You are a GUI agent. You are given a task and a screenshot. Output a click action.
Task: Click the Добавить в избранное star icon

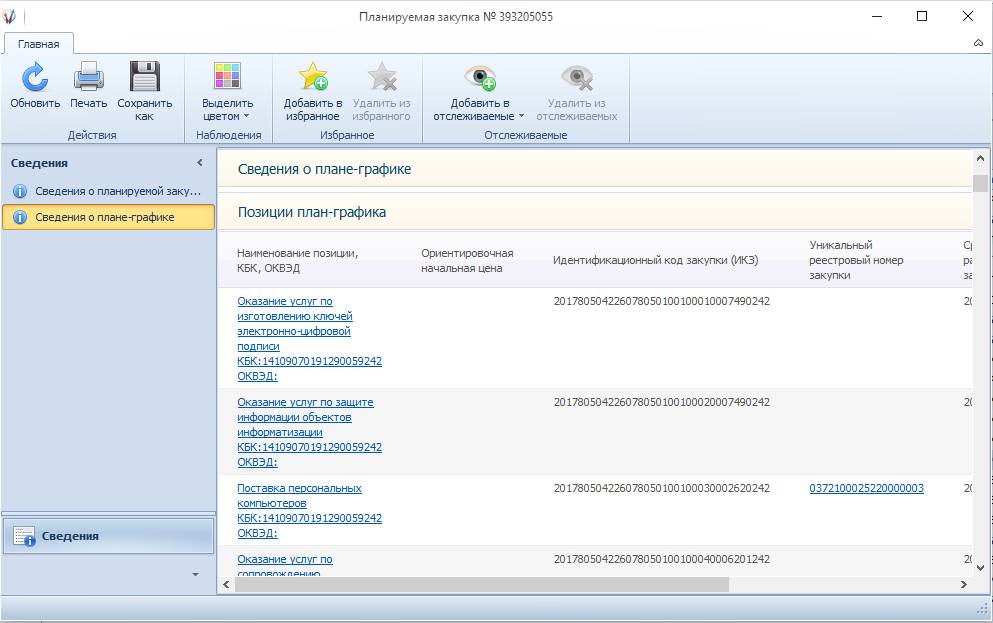(313, 77)
